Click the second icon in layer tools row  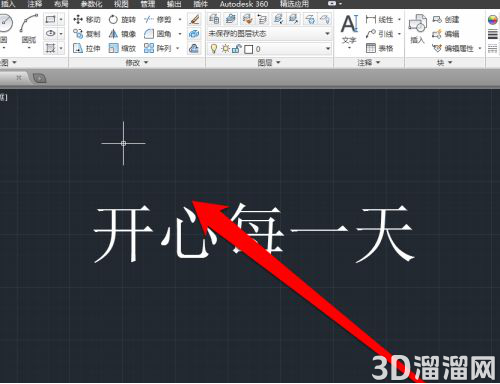tap(230, 19)
